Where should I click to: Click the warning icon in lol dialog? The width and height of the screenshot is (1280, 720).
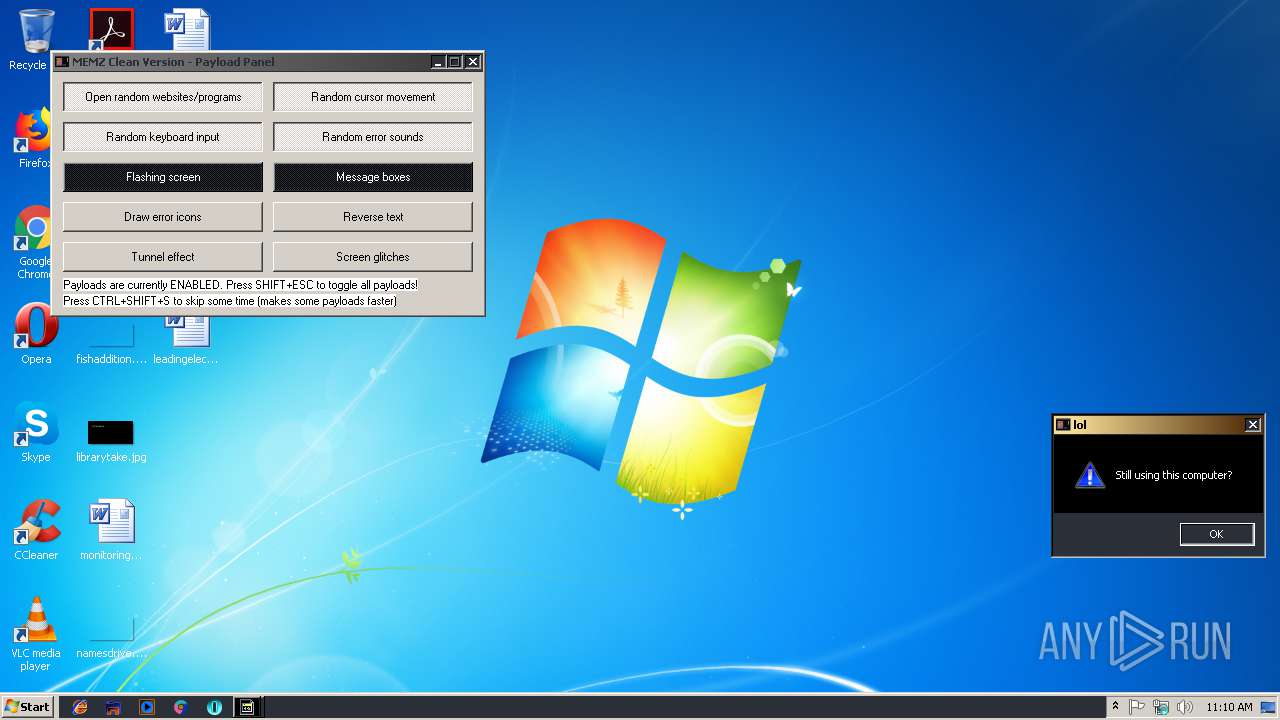click(1089, 475)
